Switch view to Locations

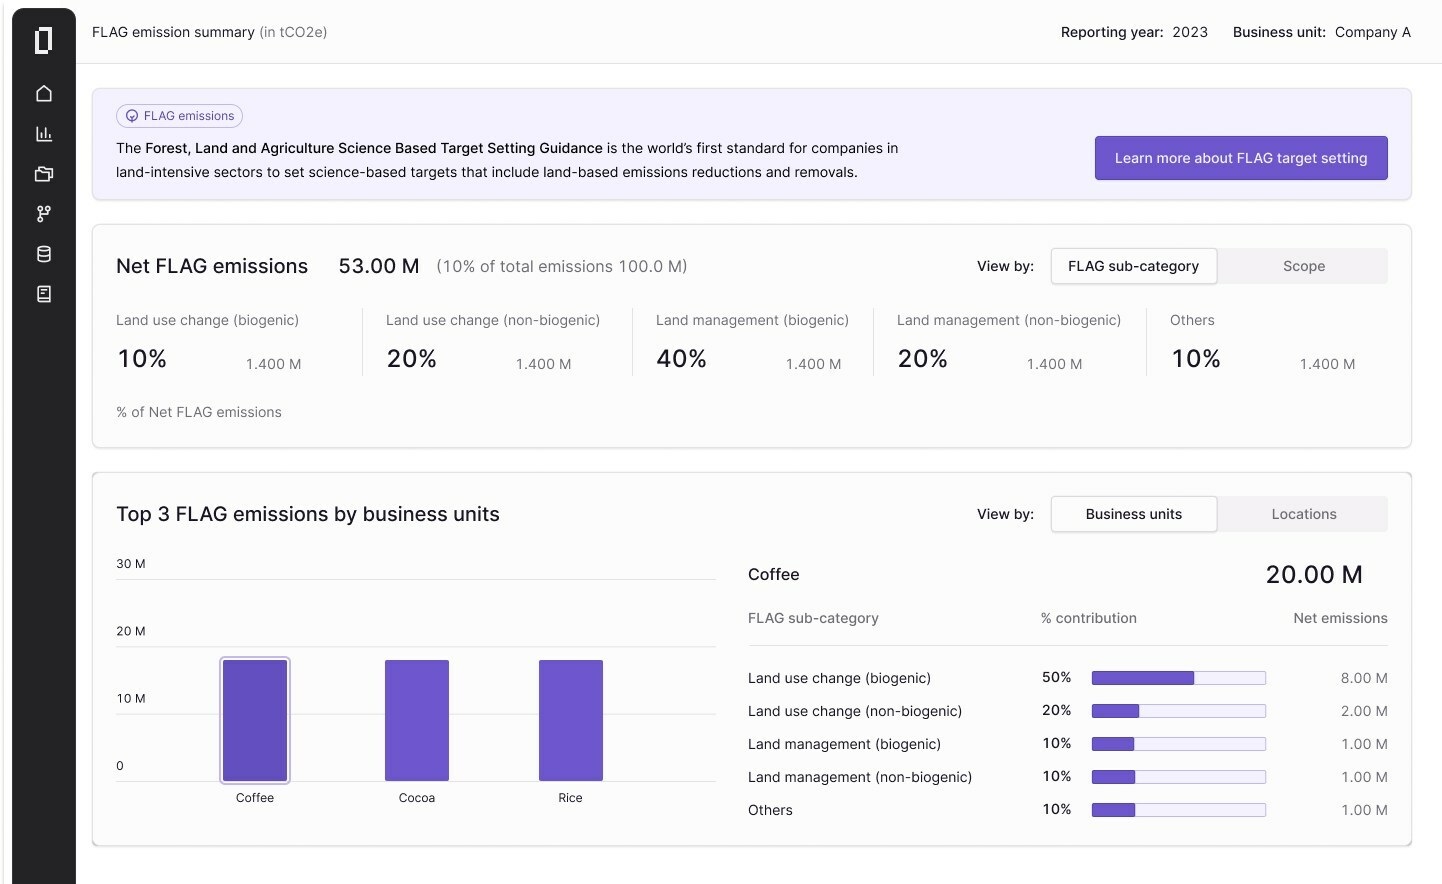click(x=1303, y=514)
